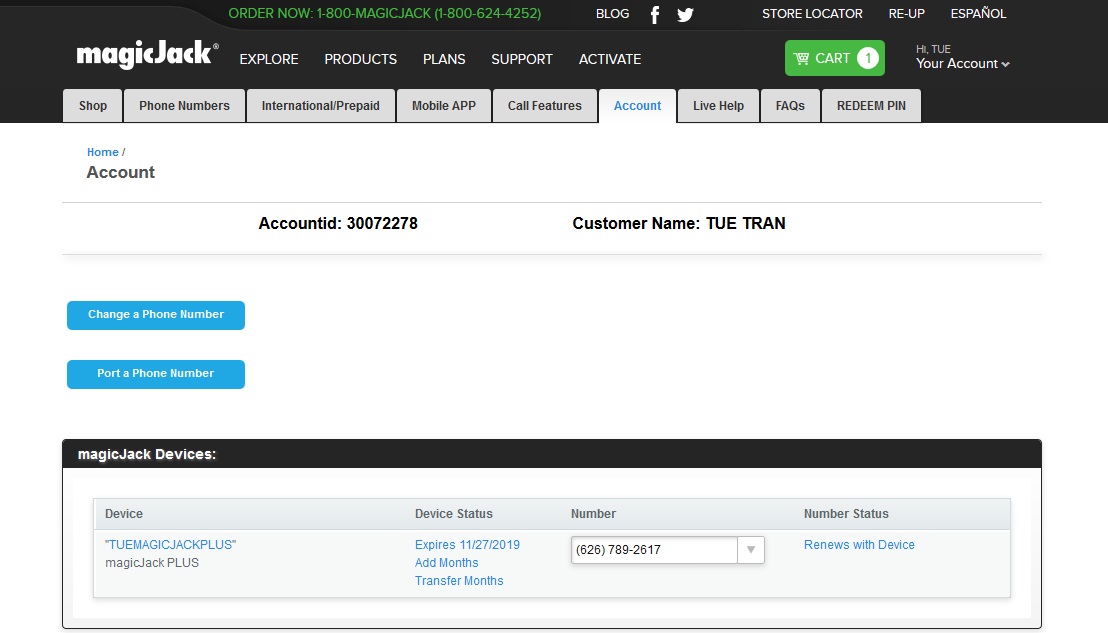The image size is (1108, 633).
Task: Click the Change a Phone Number button
Action: tap(156, 315)
